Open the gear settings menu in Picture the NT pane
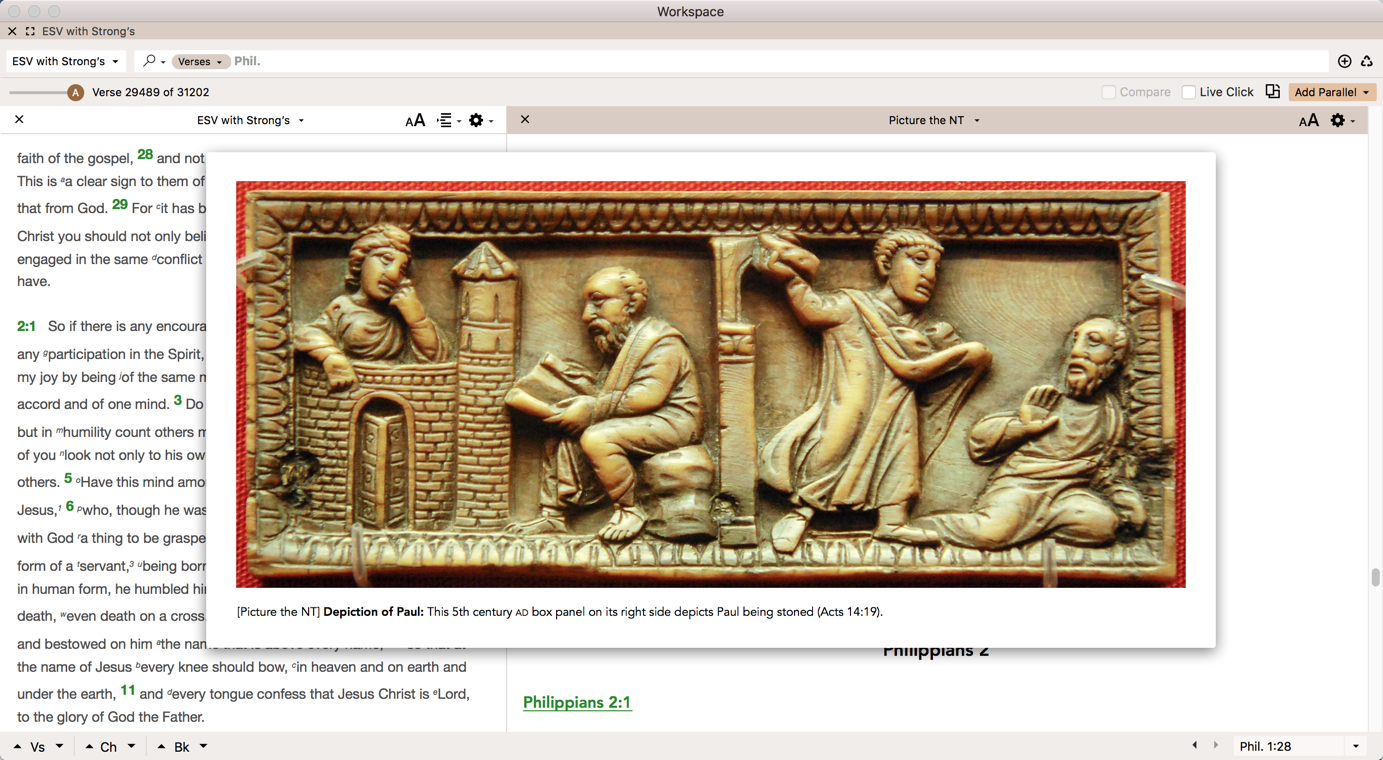 point(1342,120)
